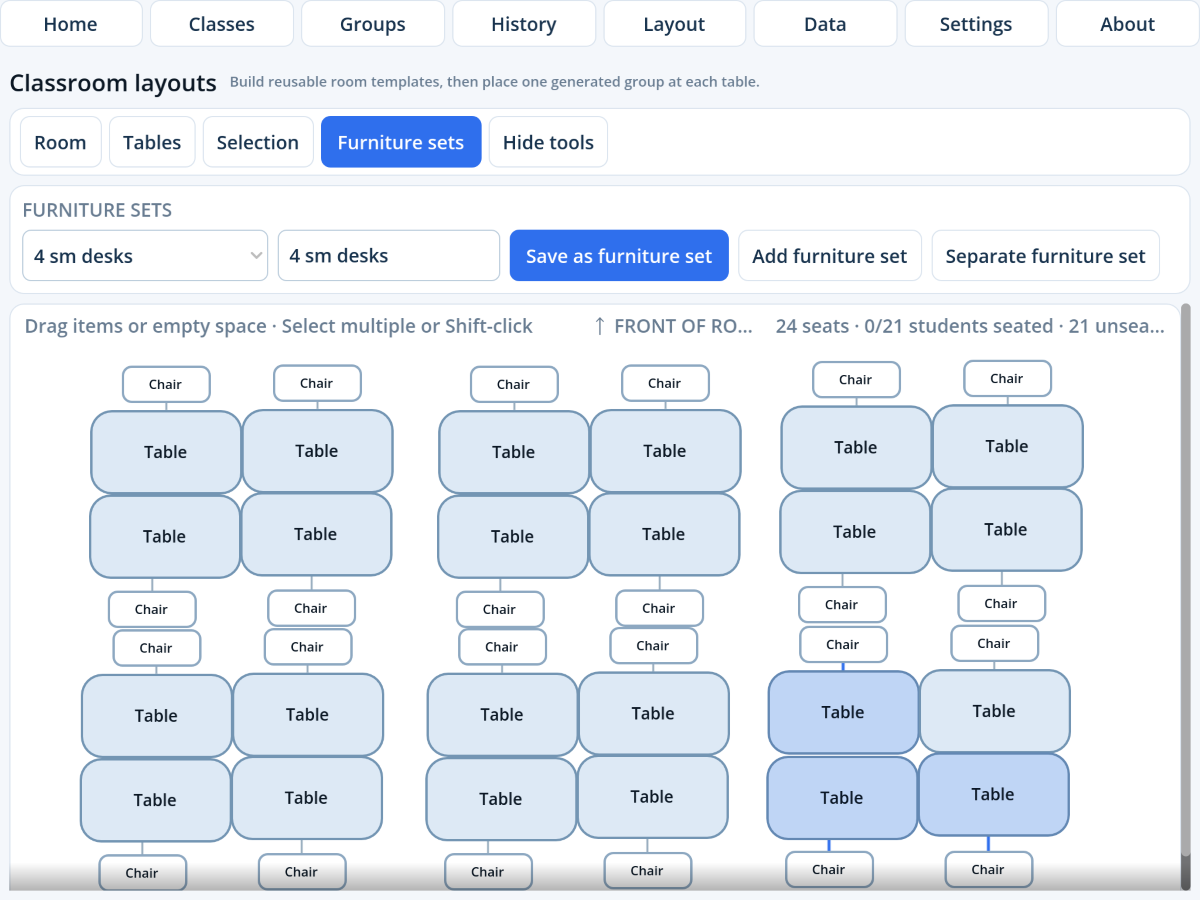The width and height of the screenshot is (1200, 900).
Task: Go to Settings in top navigation
Action: click(976, 24)
